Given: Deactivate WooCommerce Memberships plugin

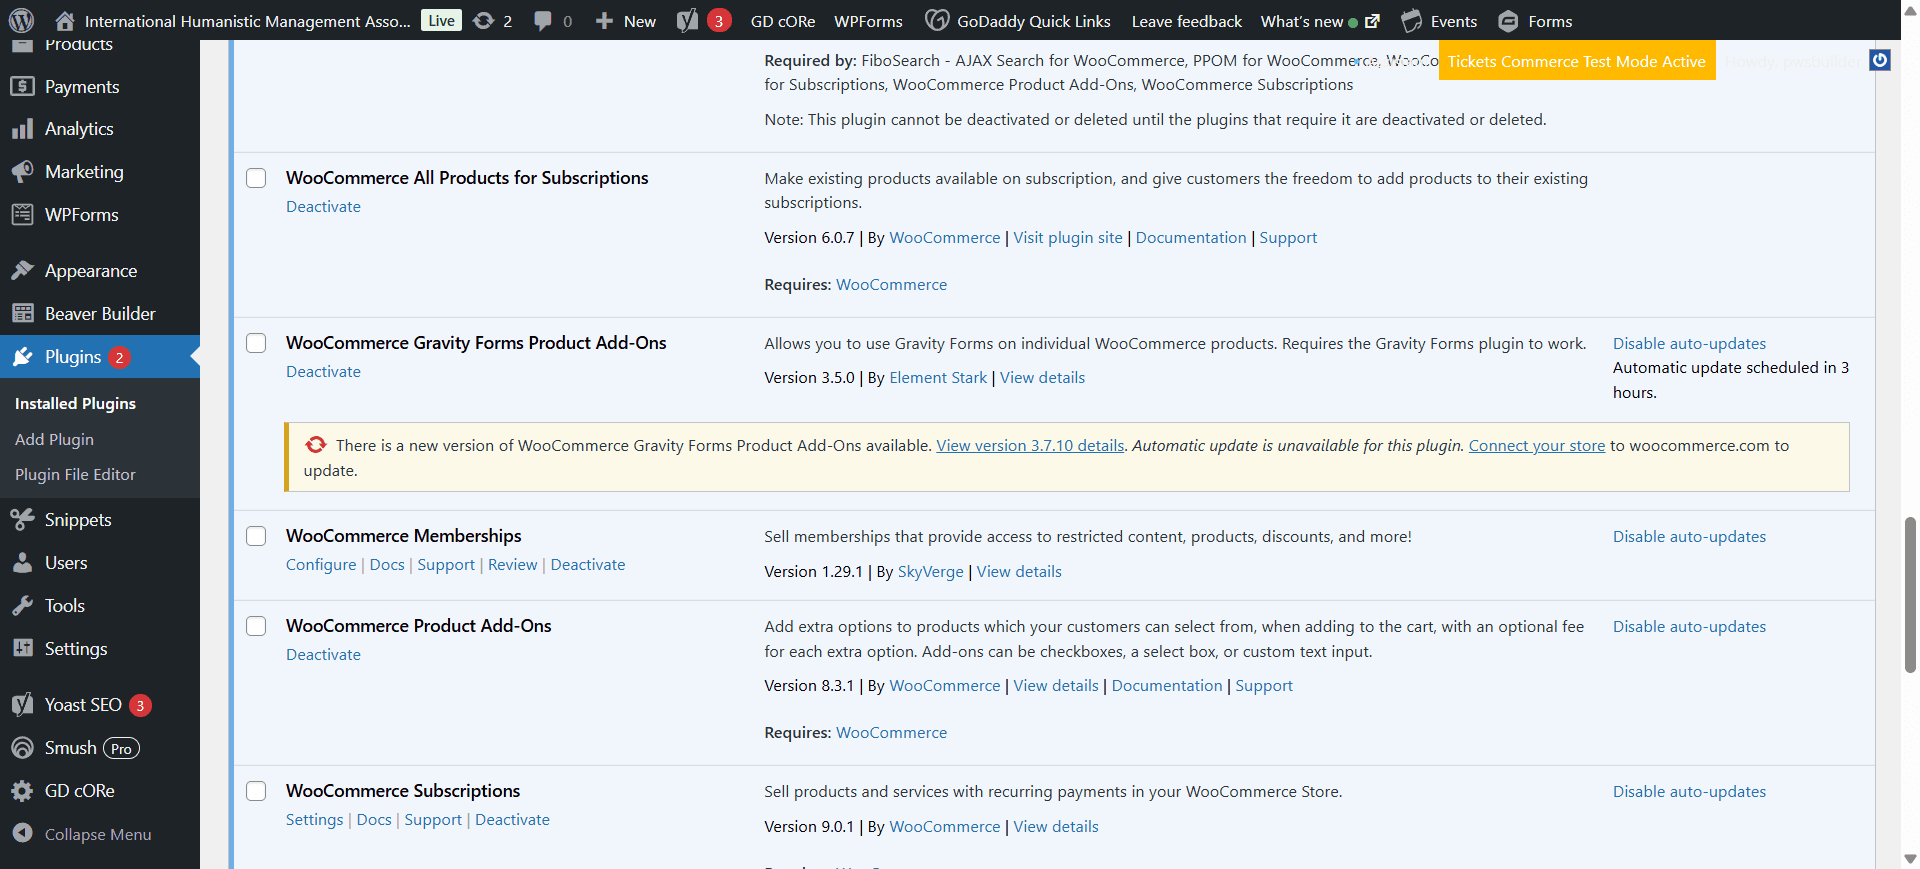Looking at the screenshot, I should (588, 565).
